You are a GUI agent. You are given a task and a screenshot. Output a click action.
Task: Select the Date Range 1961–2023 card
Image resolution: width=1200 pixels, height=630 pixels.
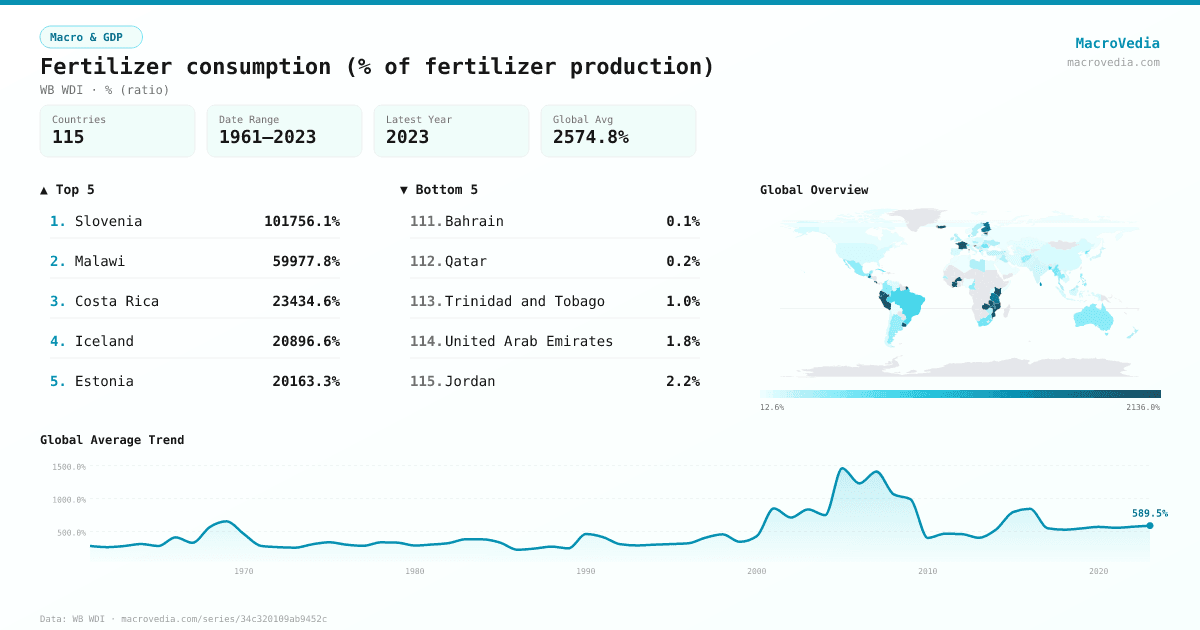click(x=284, y=131)
